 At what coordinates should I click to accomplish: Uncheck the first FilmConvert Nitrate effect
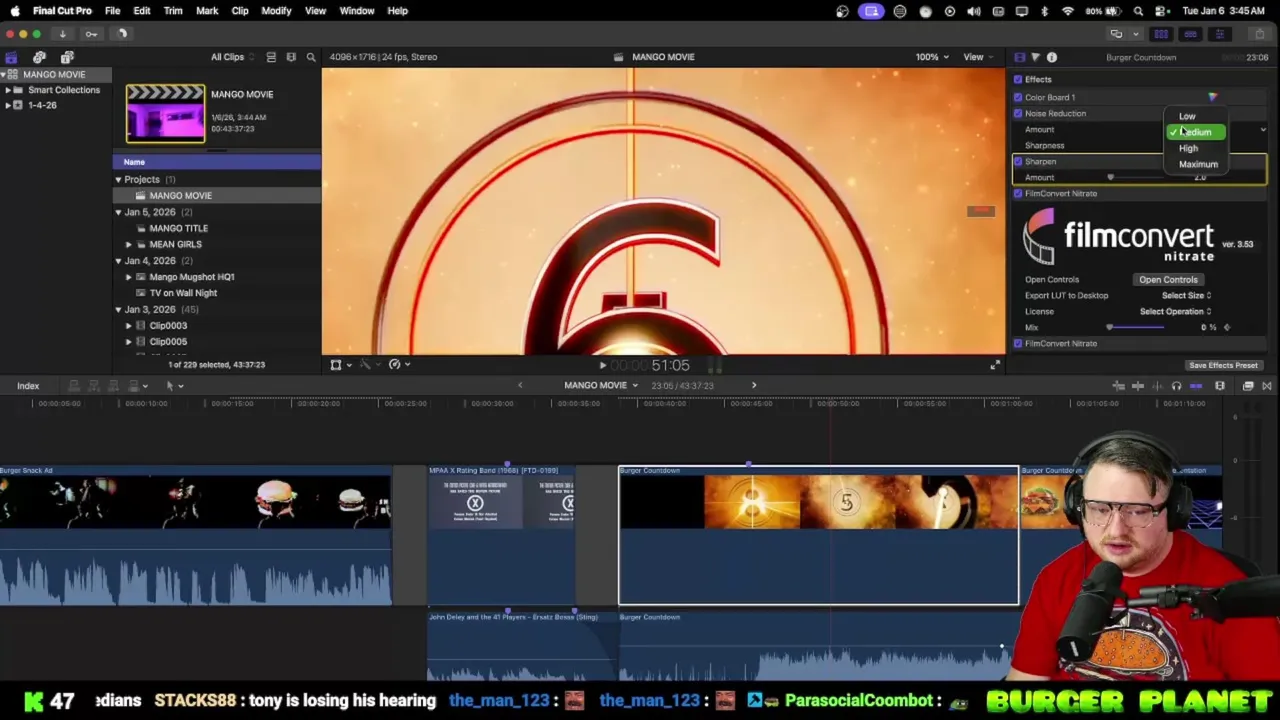pos(1018,193)
